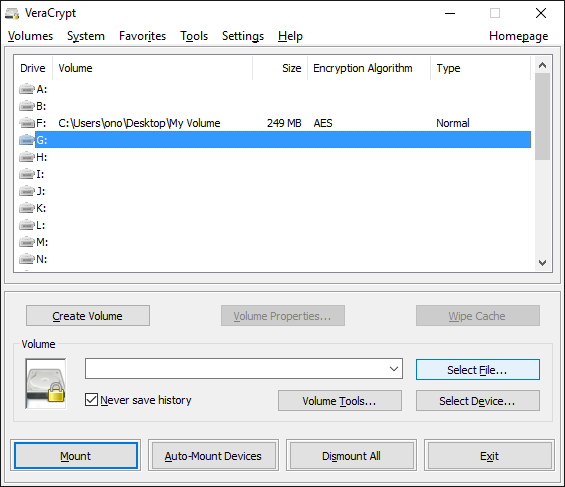Viewport: 565px width, 487px height.
Task: Open the Volumes menu
Action: pos(30,36)
